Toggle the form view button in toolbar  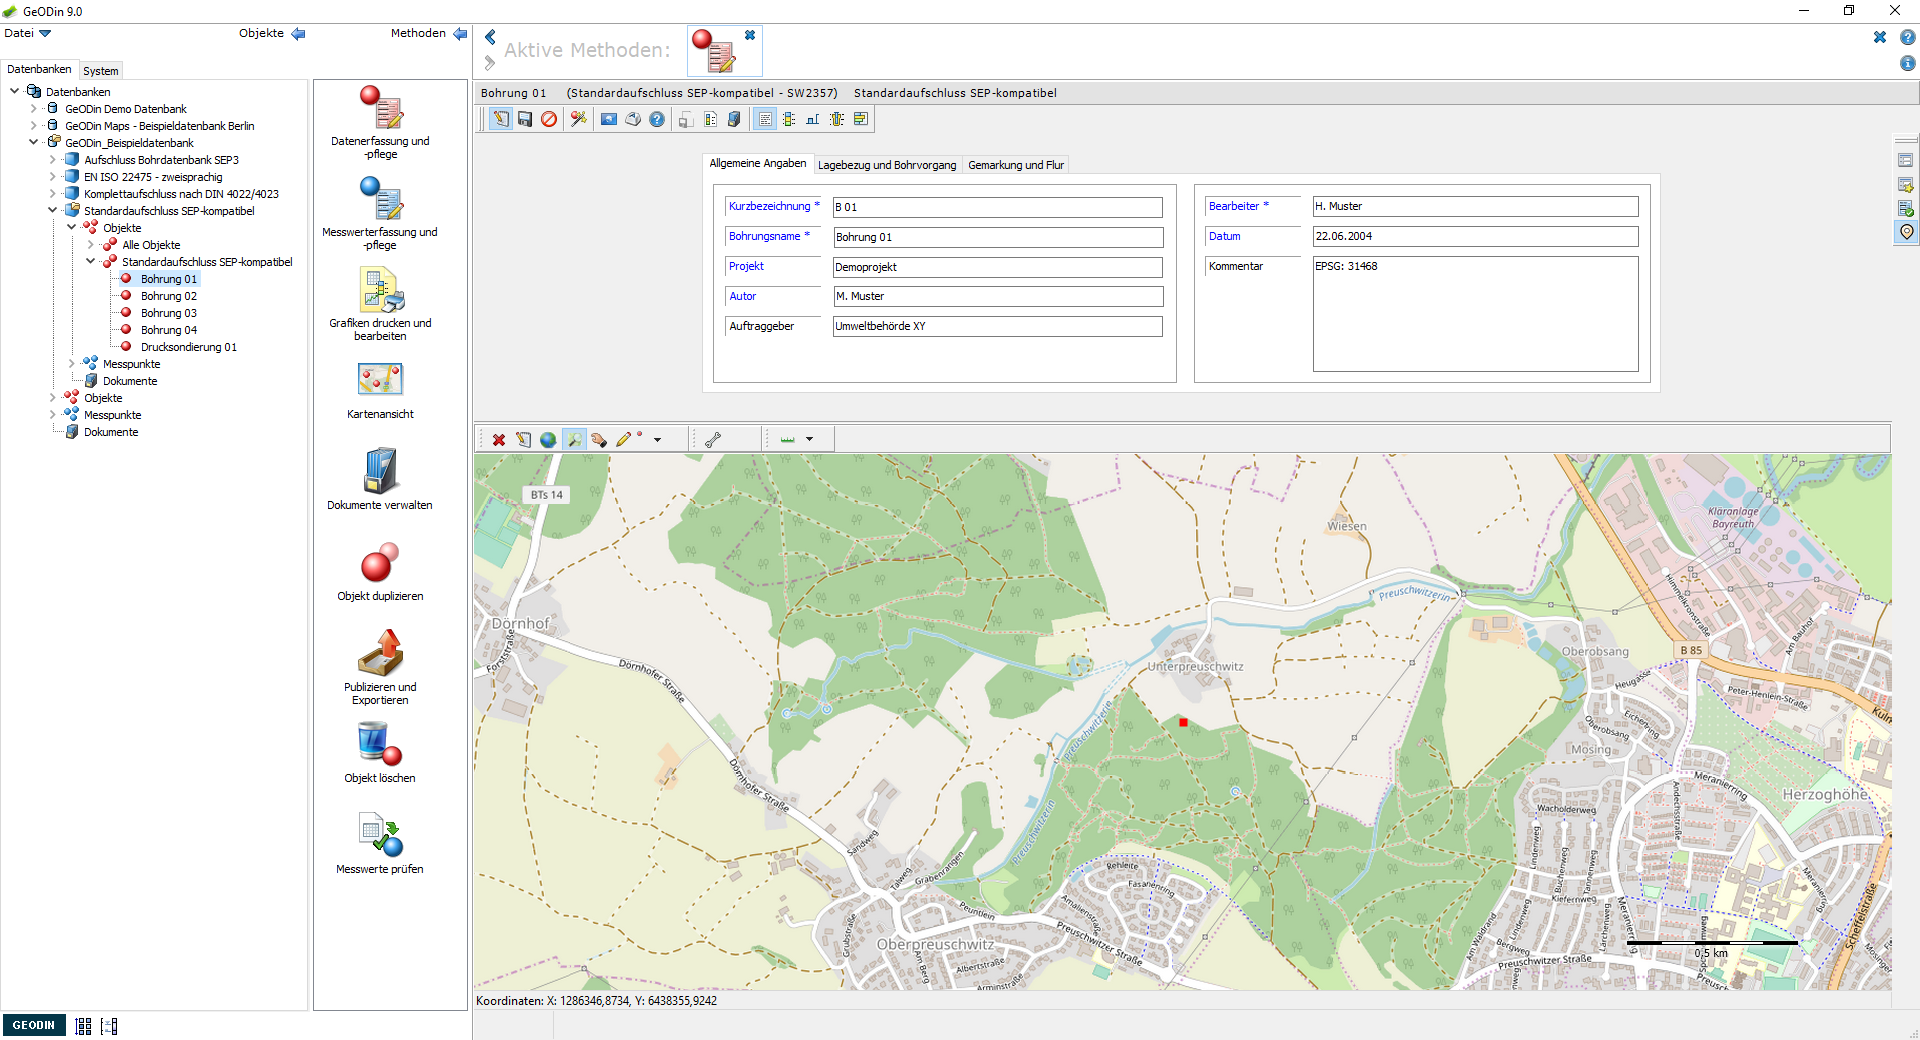(x=765, y=119)
